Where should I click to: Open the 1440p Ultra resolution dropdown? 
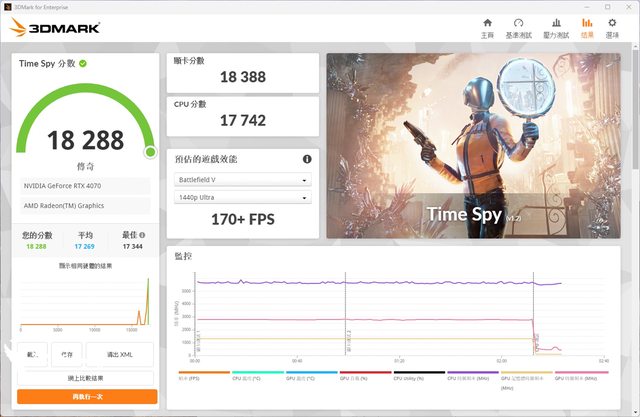pyautogui.click(x=243, y=198)
